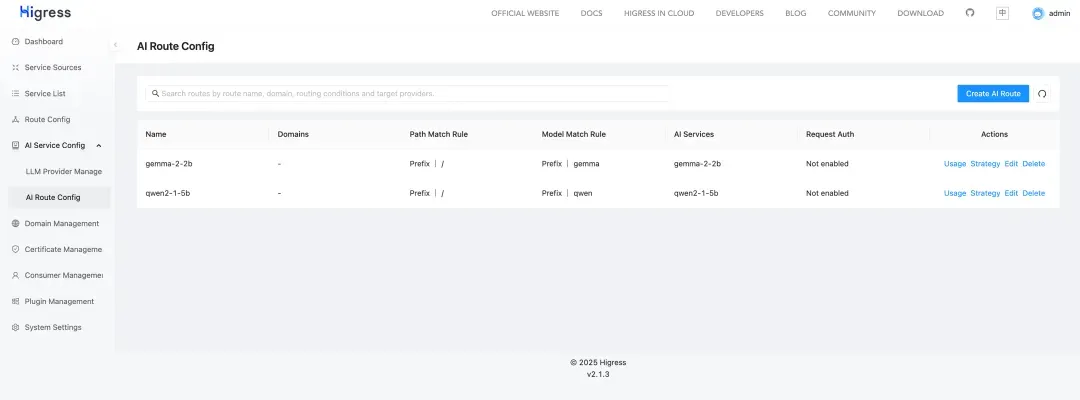
Task: Click the gemma-2-2b name cell
Action: tap(167, 164)
